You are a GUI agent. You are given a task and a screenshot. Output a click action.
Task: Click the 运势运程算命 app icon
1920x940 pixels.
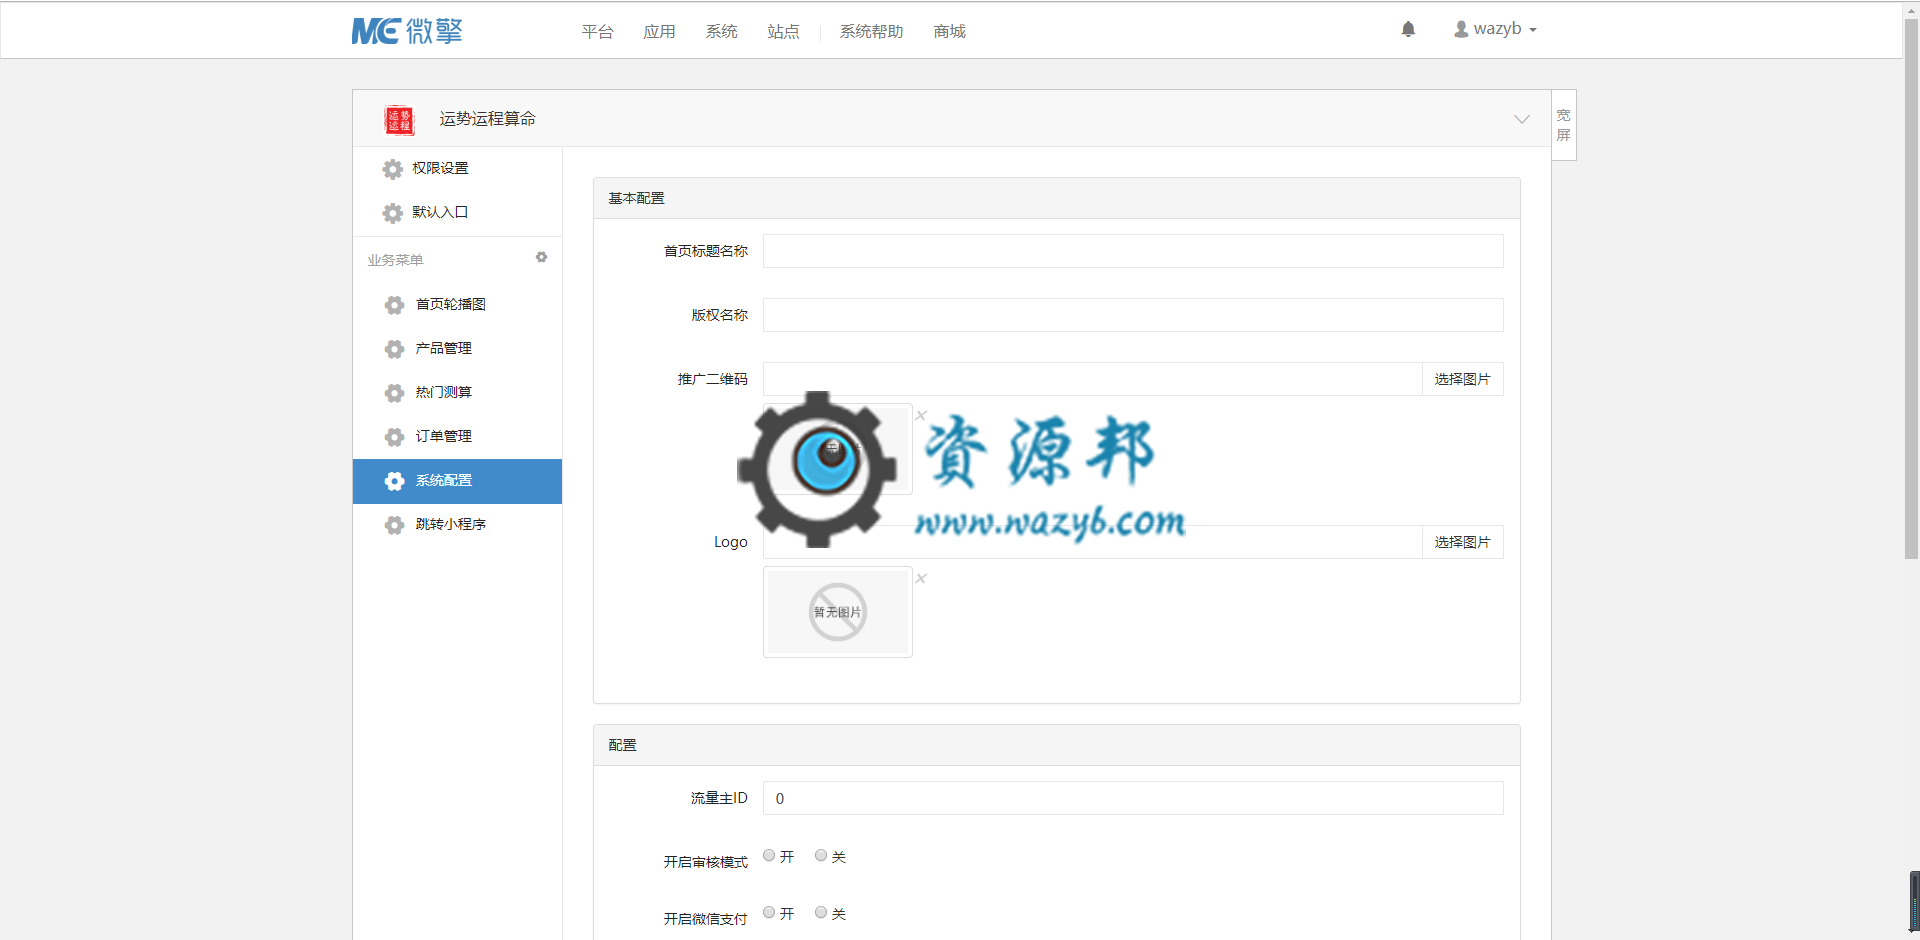(399, 120)
